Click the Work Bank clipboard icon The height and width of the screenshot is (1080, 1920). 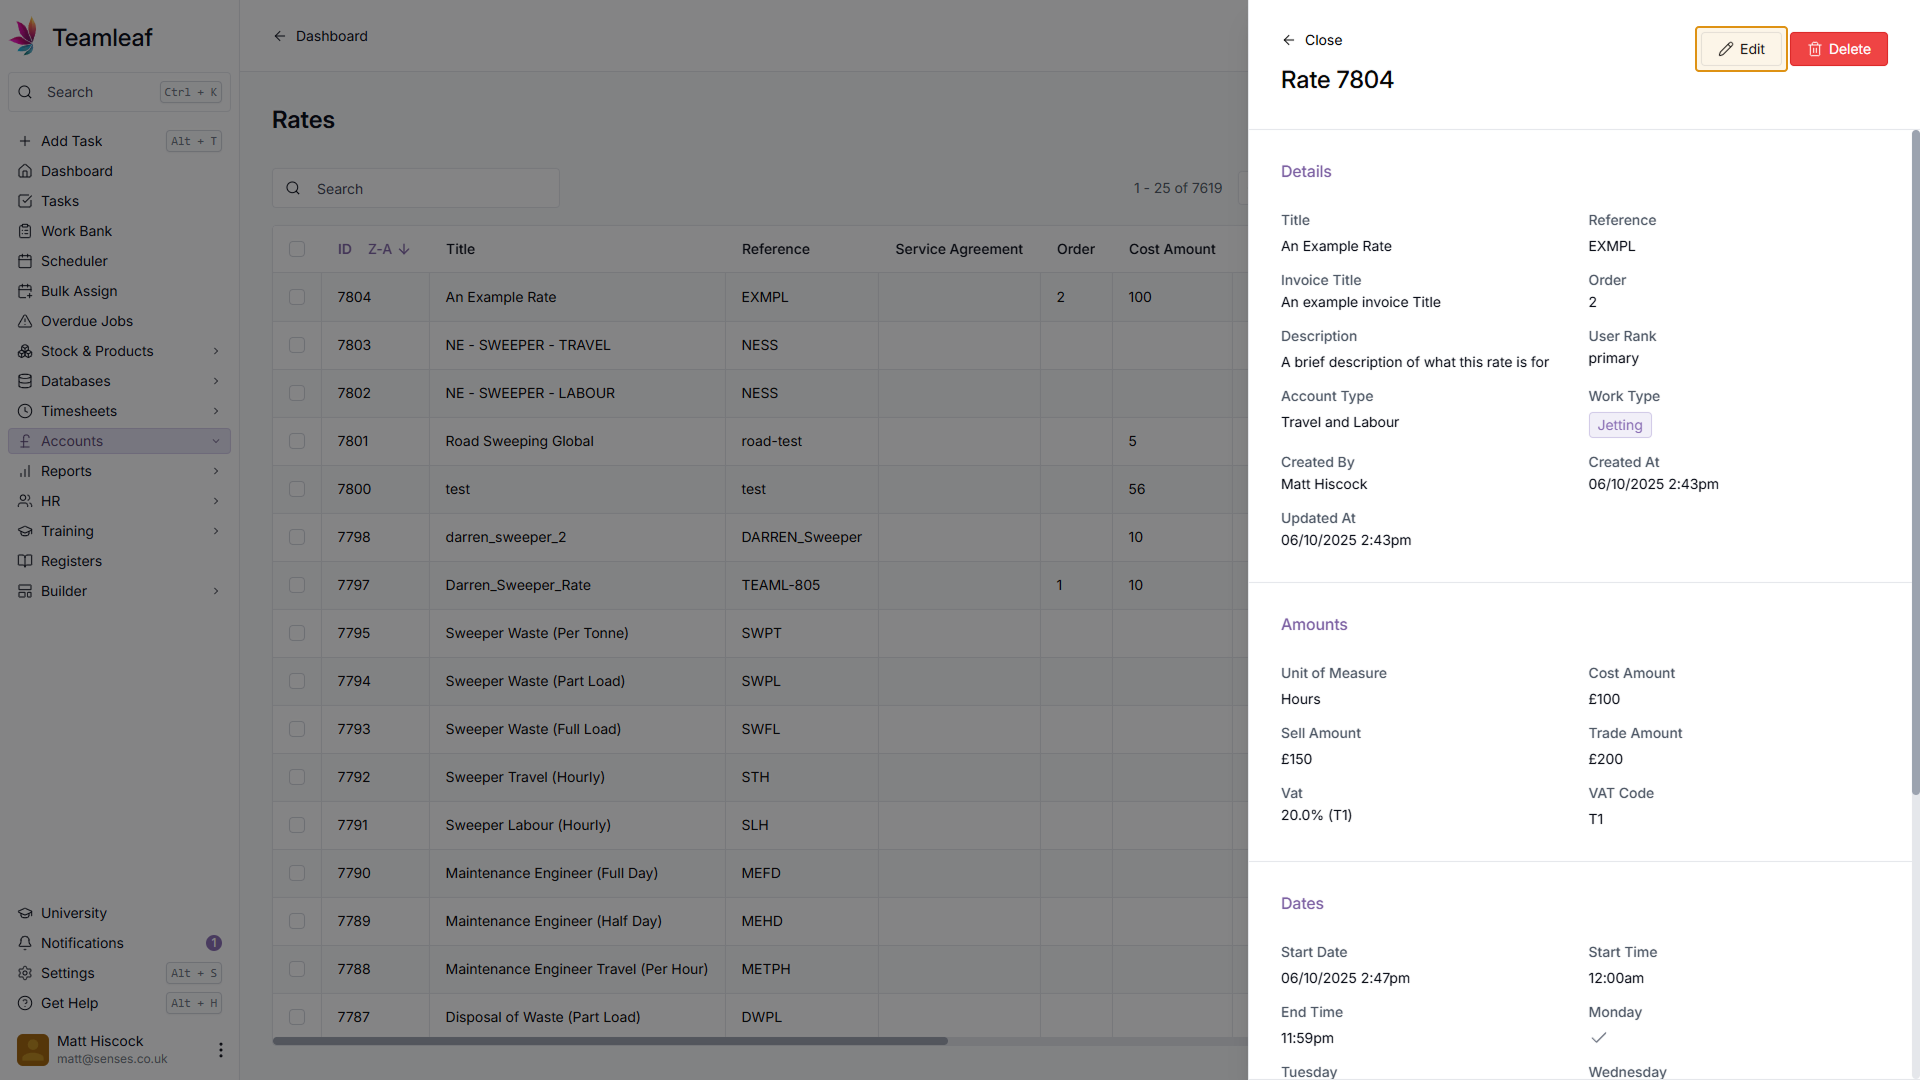click(25, 231)
